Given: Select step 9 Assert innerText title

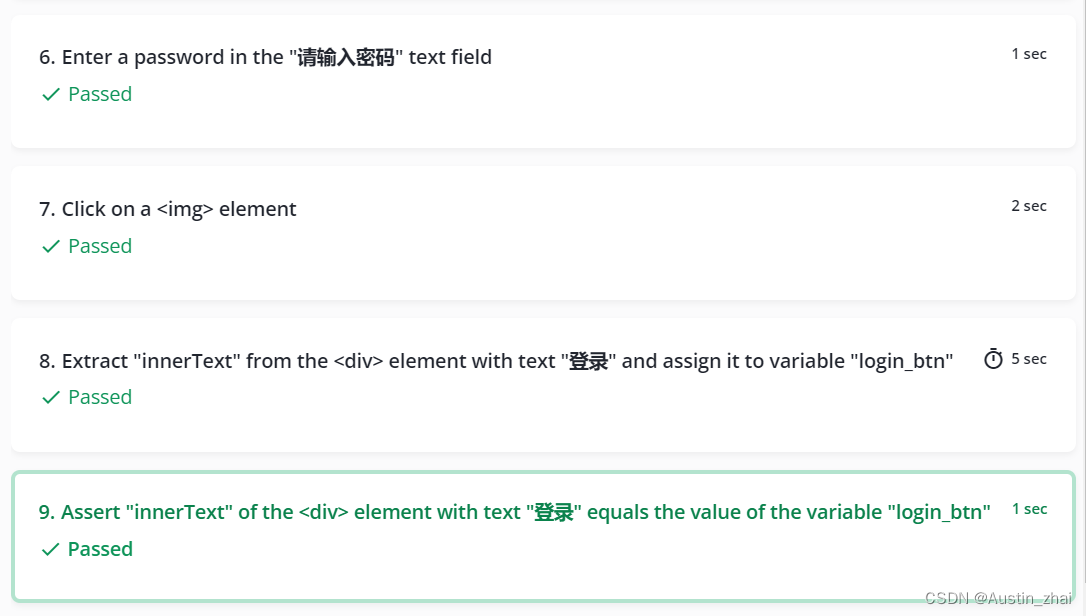Looking at the screenshot, I should point(515,512).
